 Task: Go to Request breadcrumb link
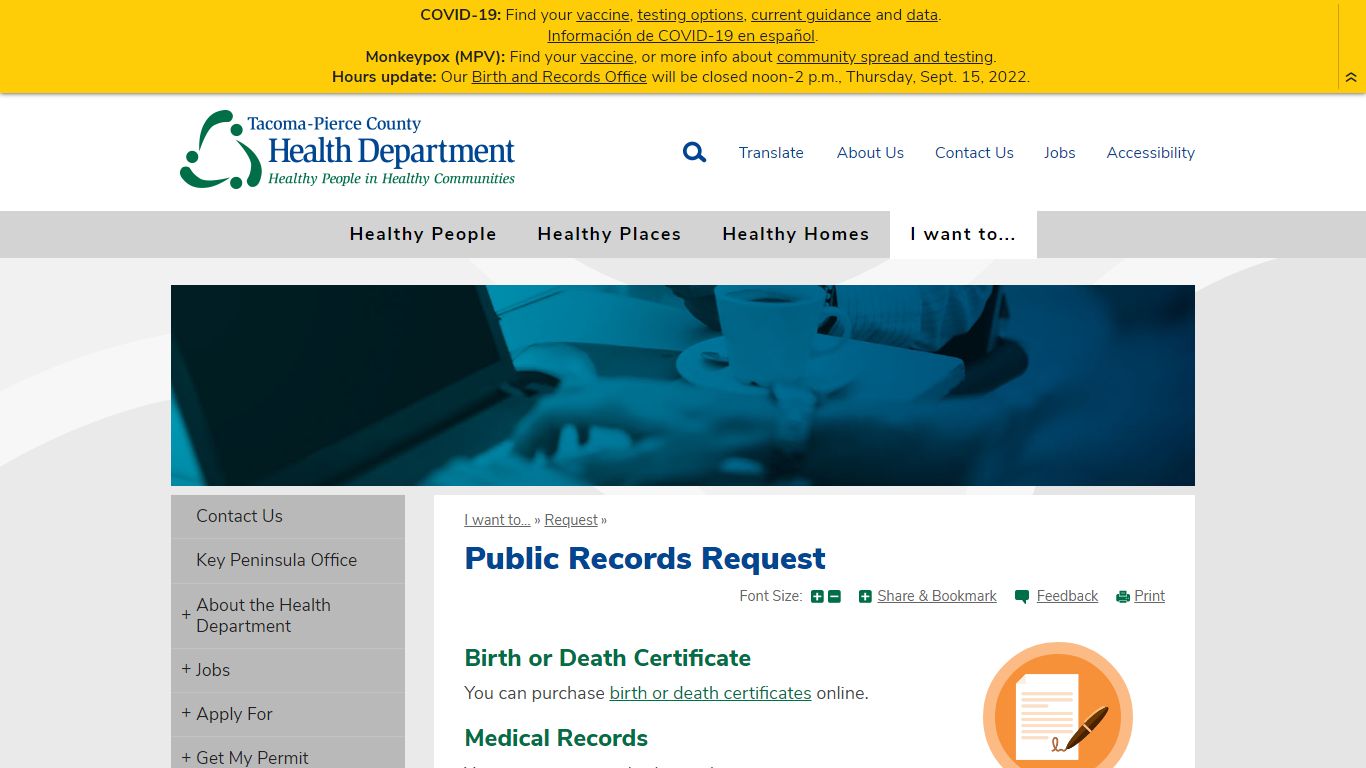pyautogui.click(x=571, y=520)
